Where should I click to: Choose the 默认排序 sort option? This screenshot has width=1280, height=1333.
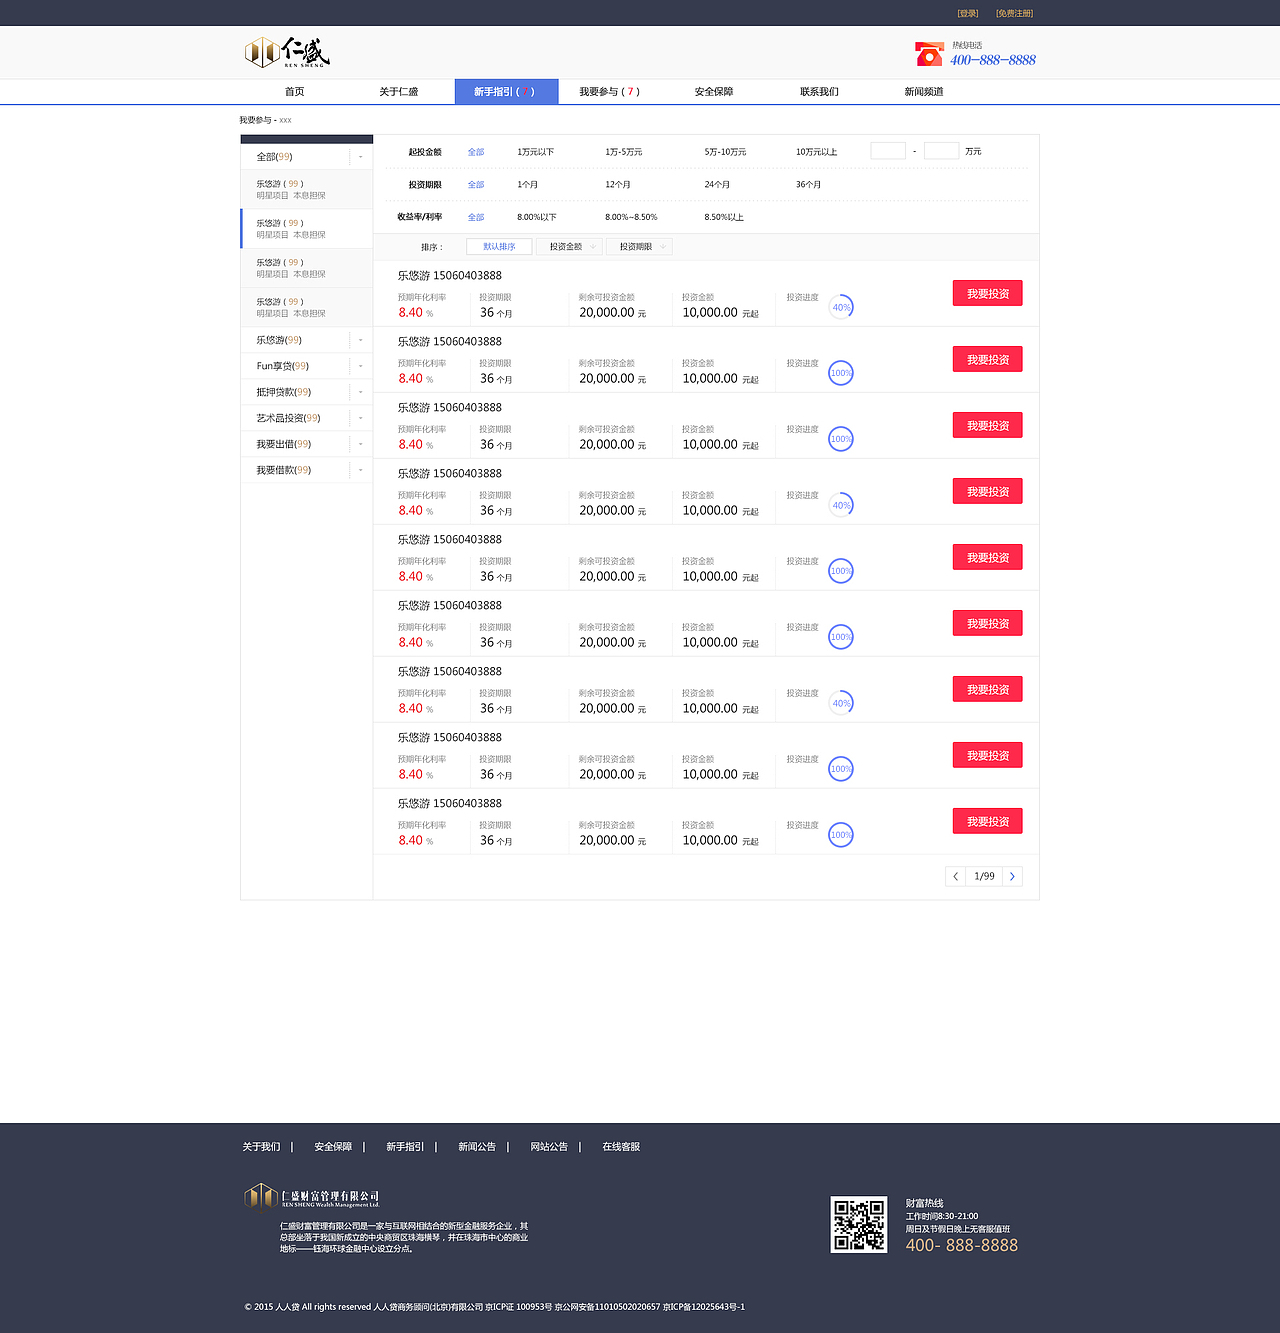pyautogui.click(x=499, y=247)
